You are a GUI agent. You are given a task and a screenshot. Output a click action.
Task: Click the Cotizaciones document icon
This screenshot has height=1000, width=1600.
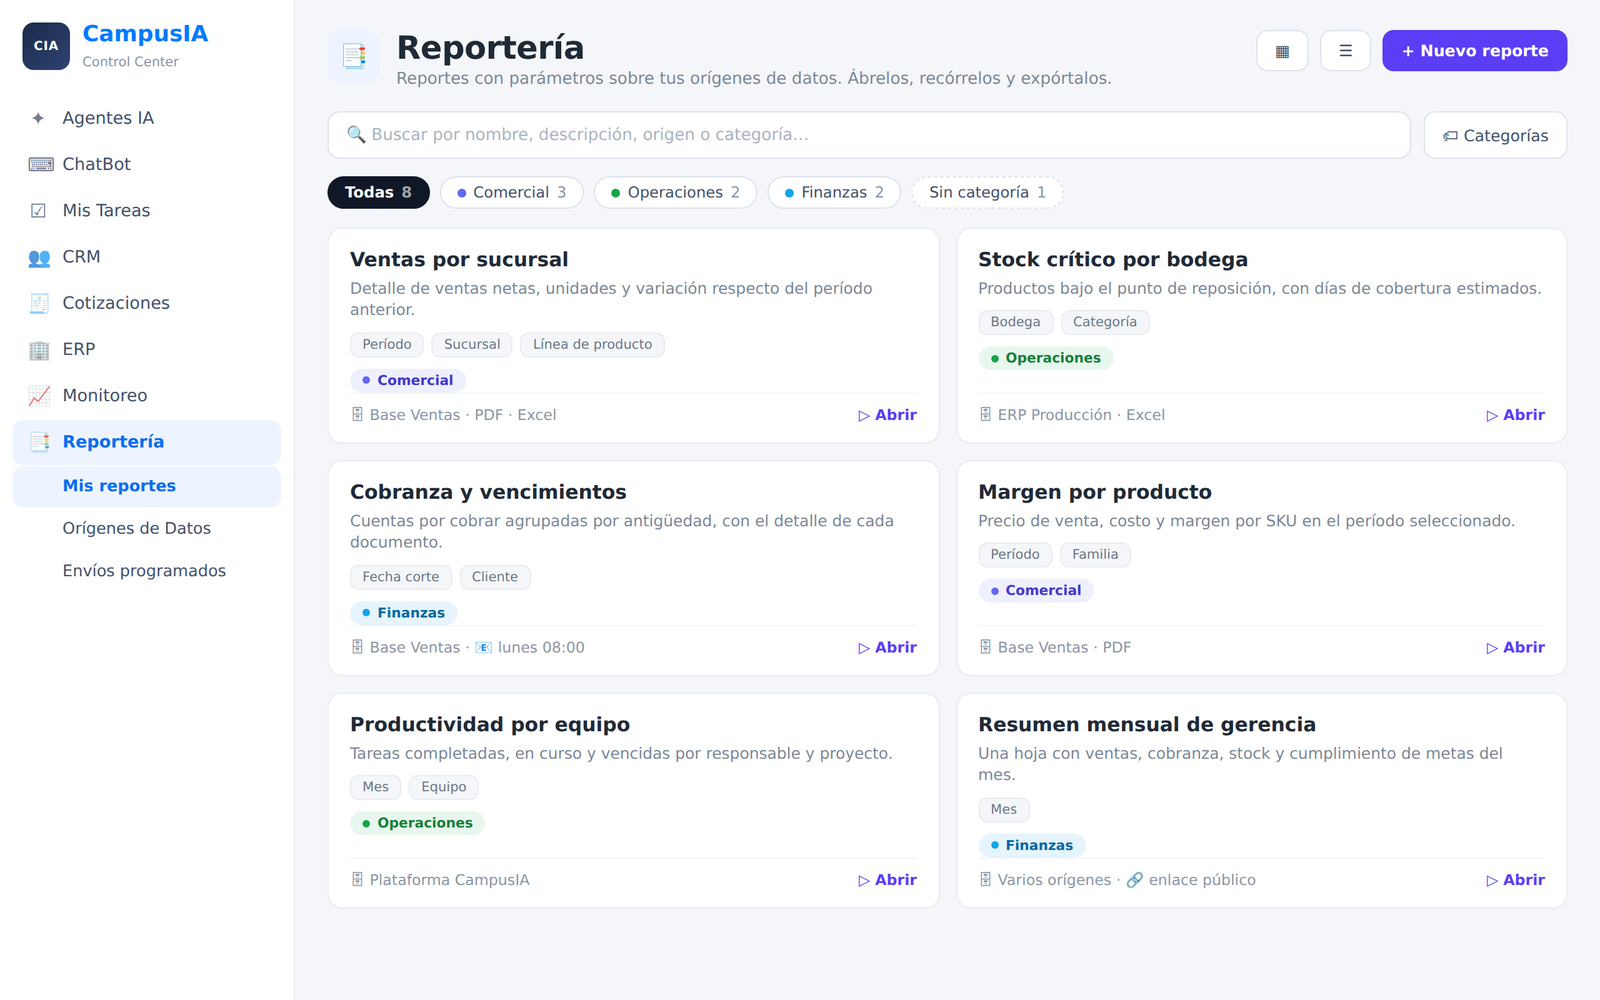39,303
